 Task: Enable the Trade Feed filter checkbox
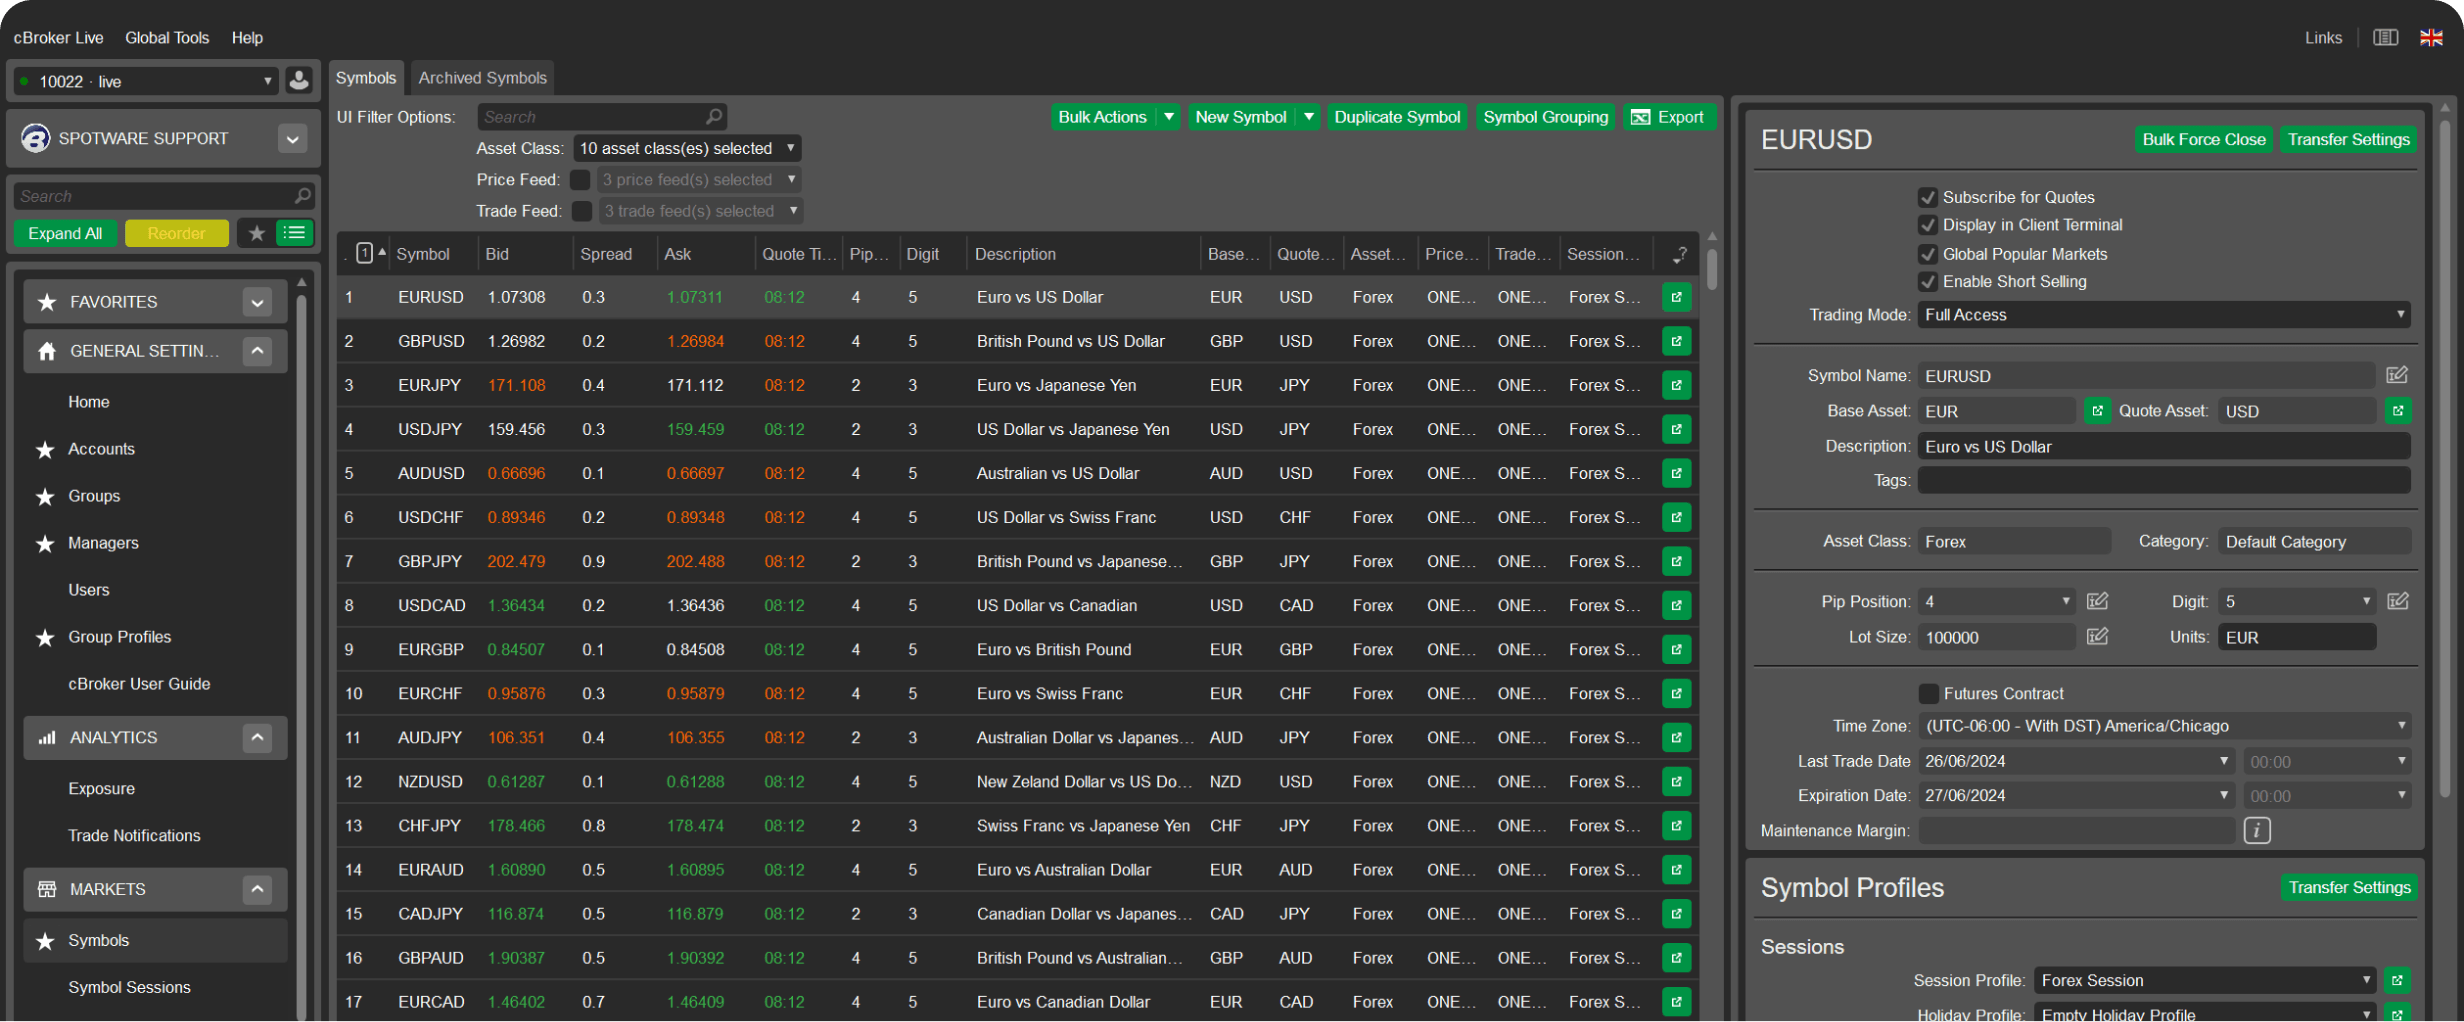(581, 212)
